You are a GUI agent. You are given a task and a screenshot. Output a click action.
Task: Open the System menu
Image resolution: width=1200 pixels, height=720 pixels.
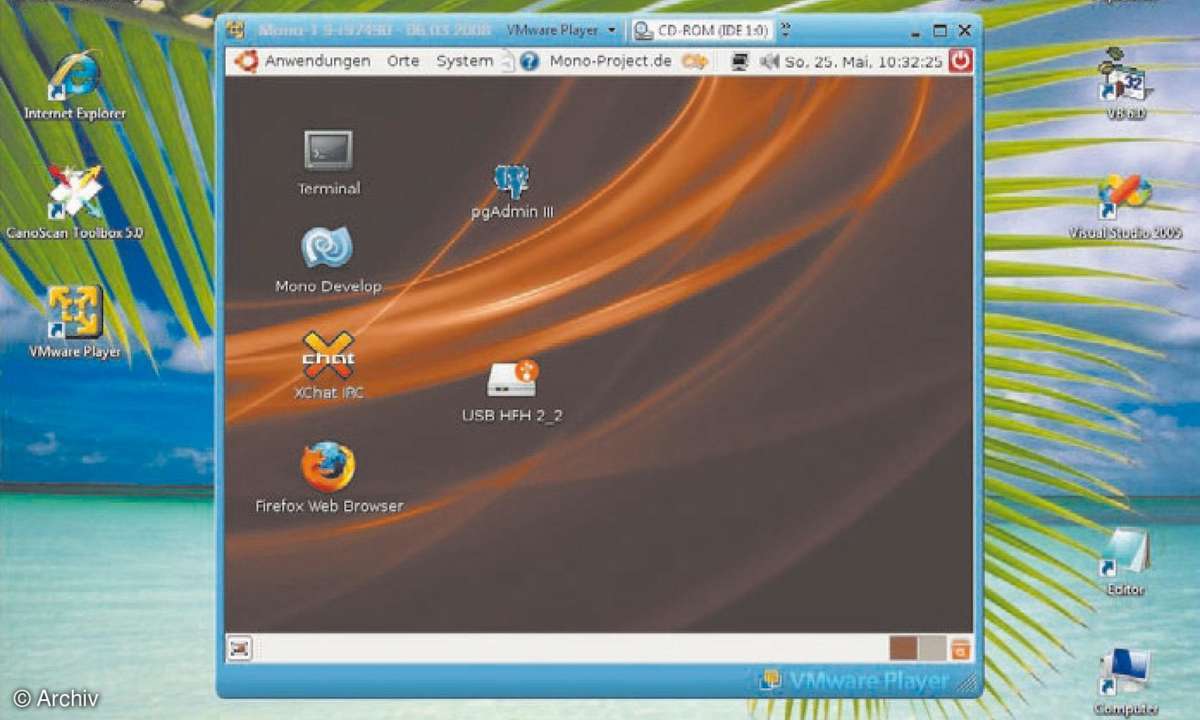click(463, 61)
